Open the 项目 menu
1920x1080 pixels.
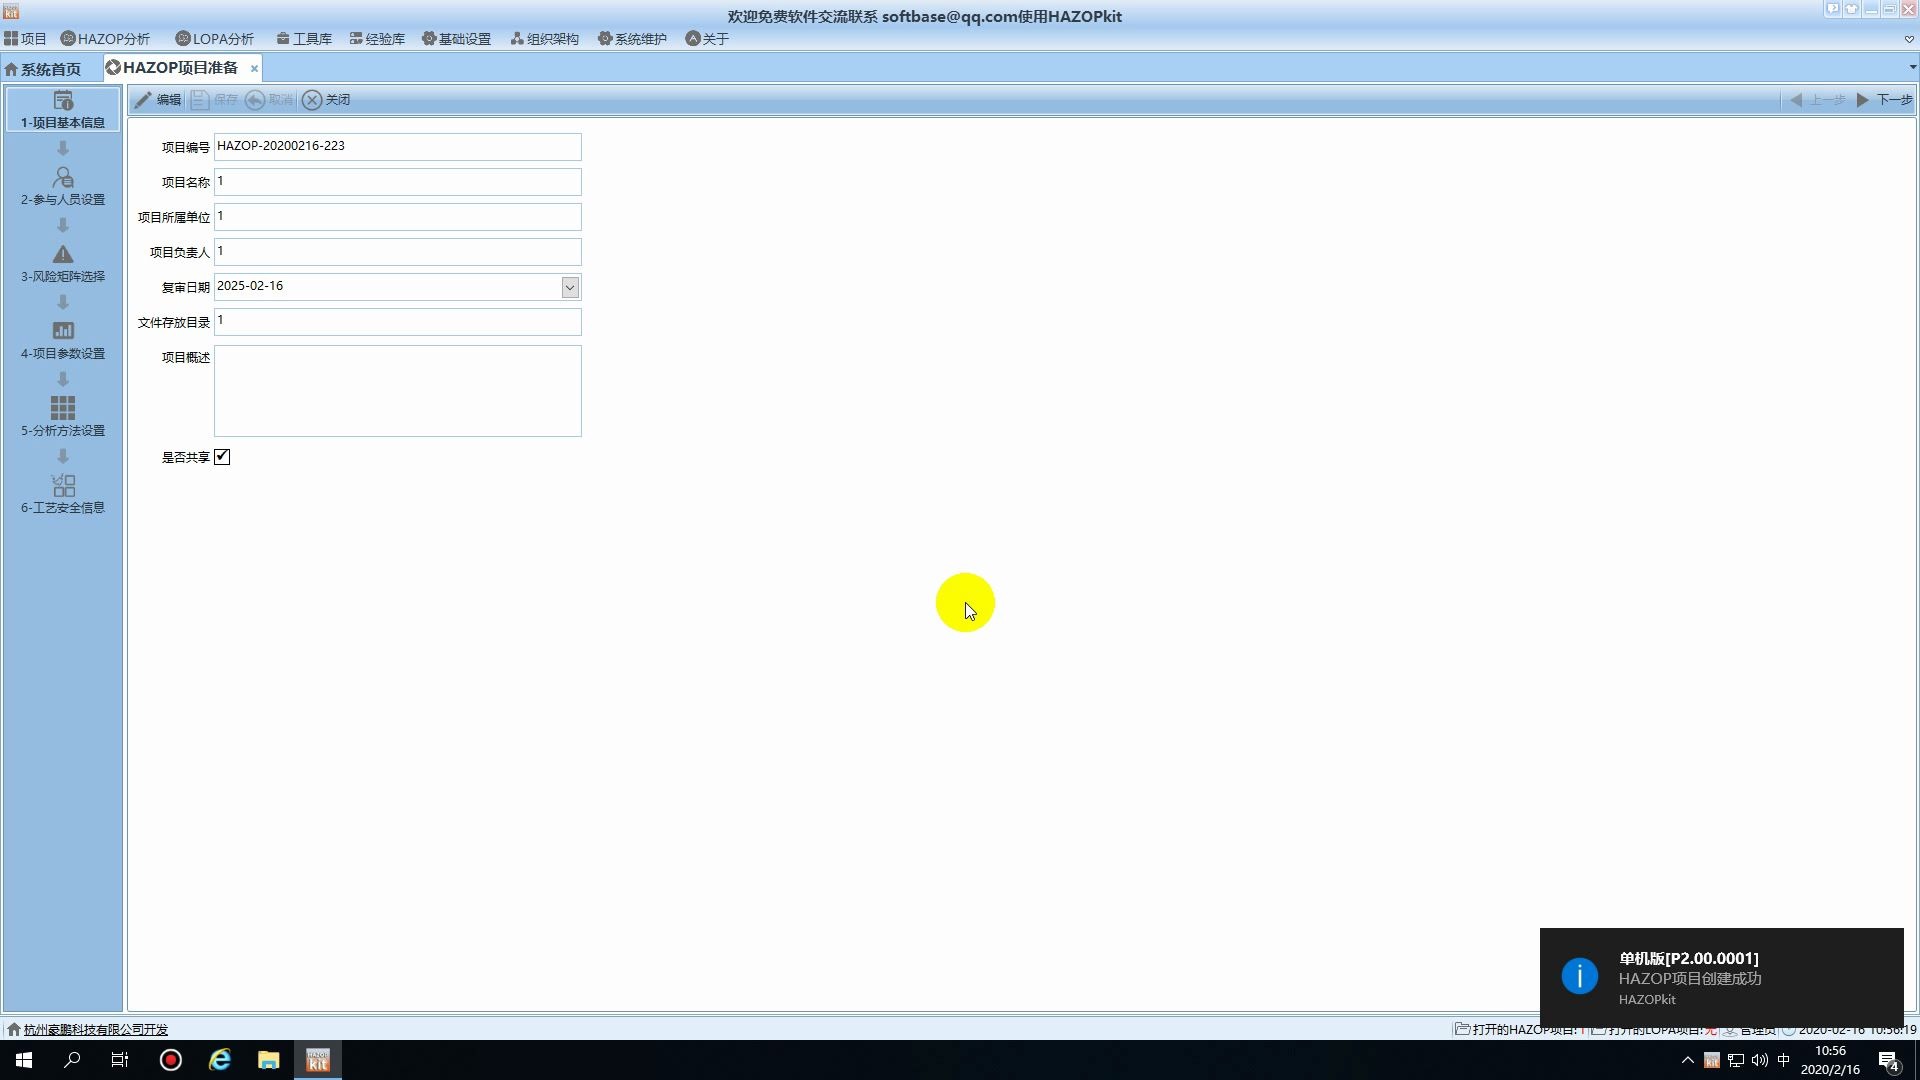pyautogui.click(x=25, y=39)
